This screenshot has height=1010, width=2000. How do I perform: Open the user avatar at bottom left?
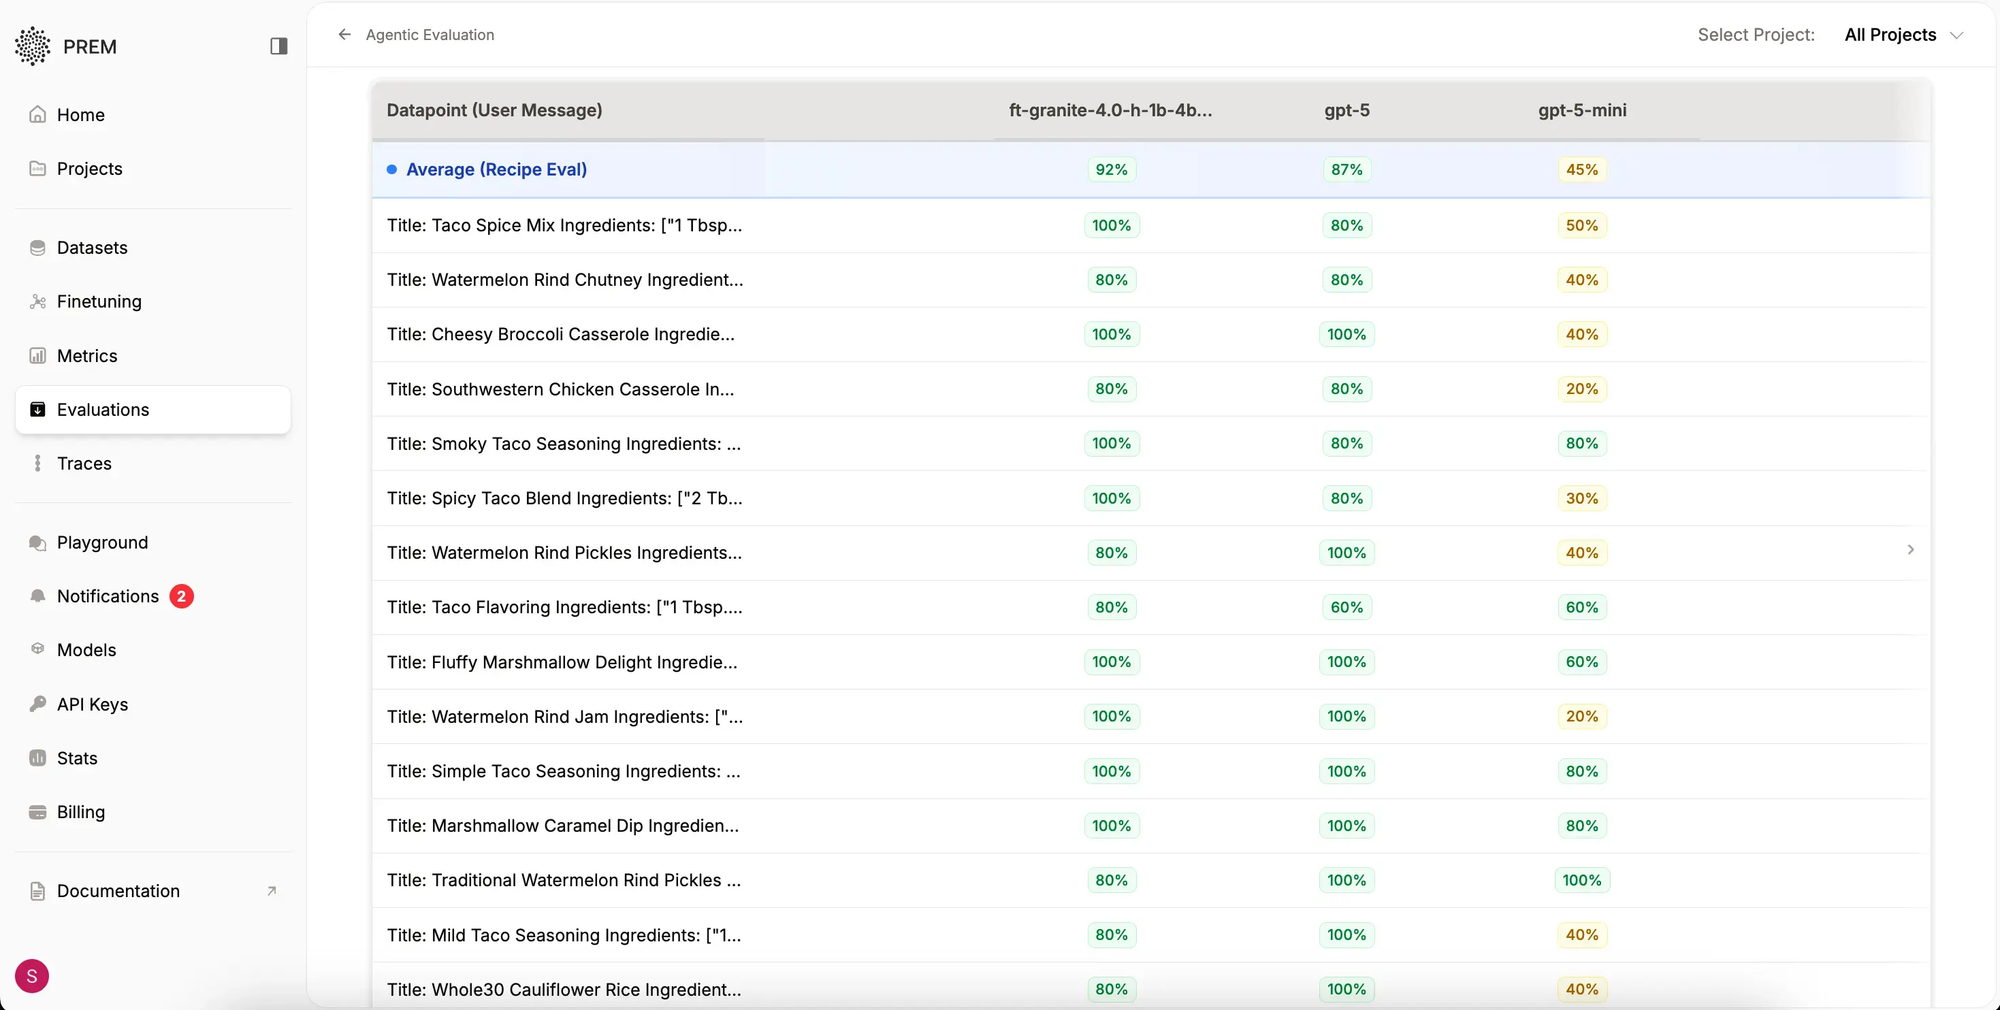pyautogui.click(x=31, y=976)
